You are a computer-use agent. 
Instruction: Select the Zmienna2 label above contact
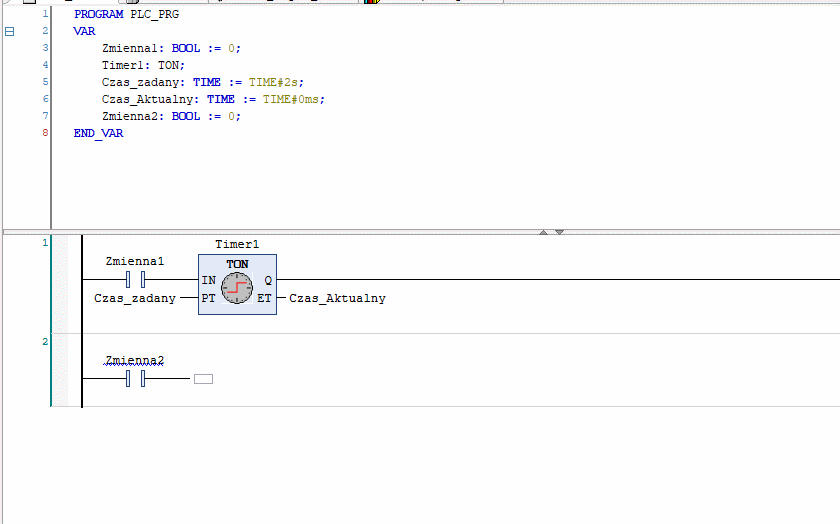coord(135,361)
